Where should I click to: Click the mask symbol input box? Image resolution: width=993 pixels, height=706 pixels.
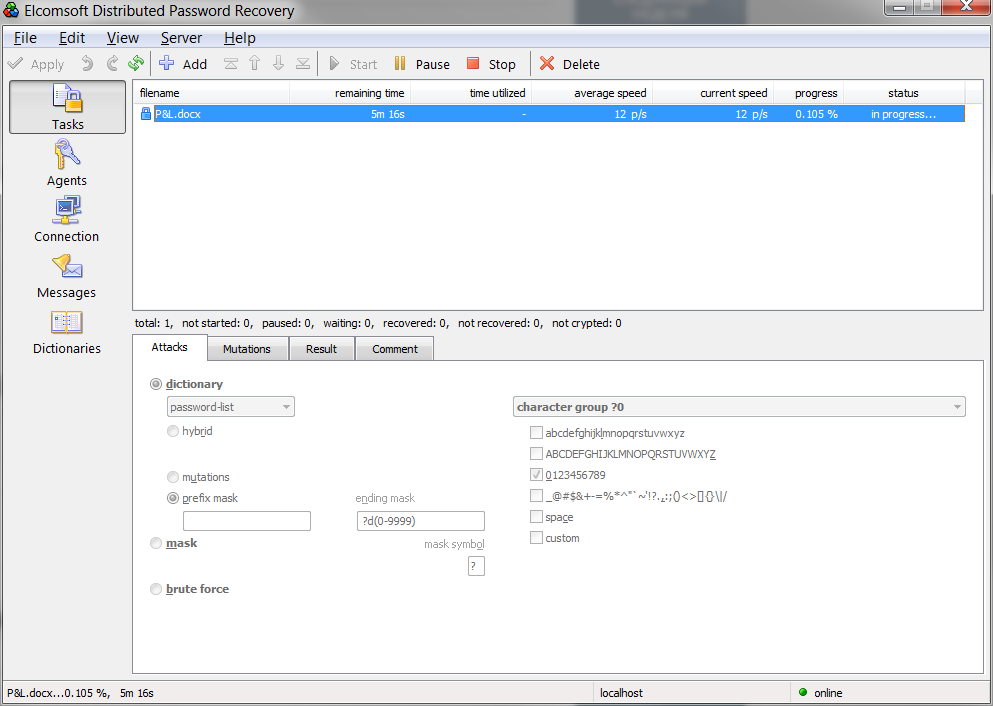tap(476, 566)
